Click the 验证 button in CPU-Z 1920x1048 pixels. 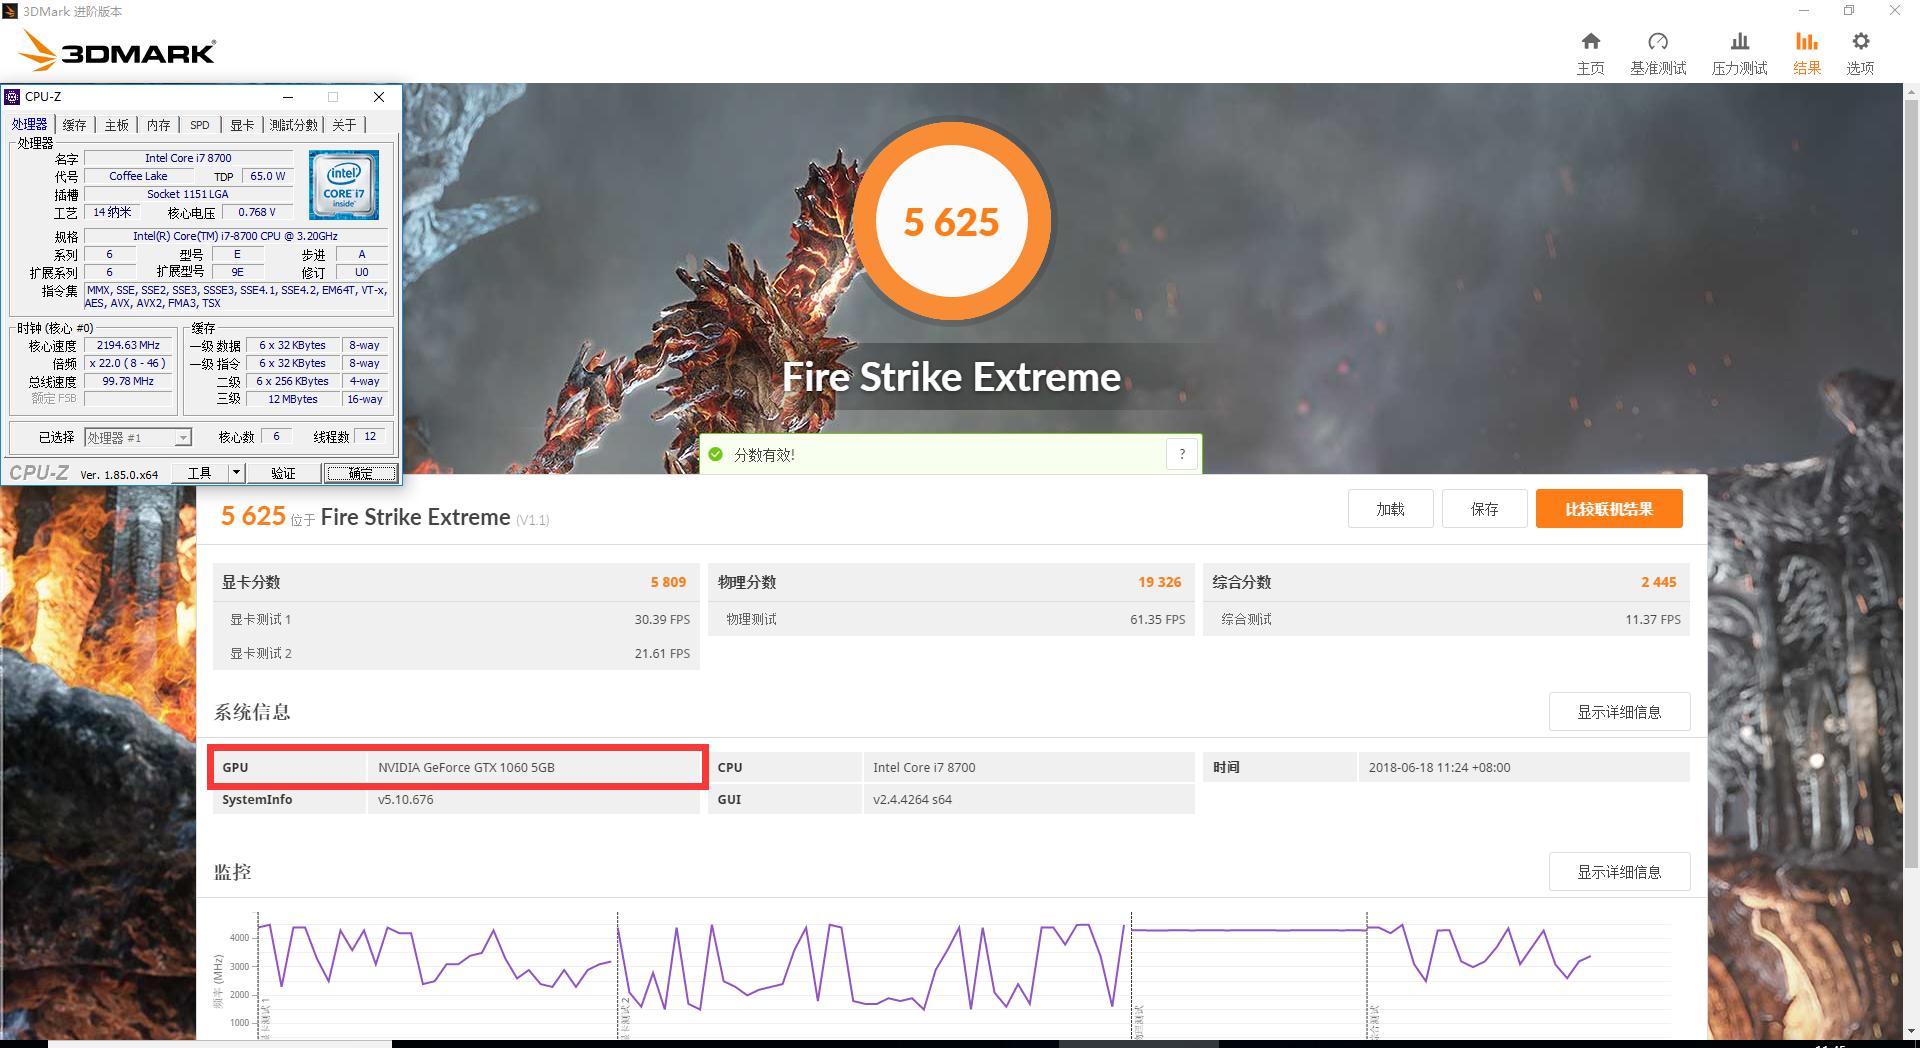[x=285, y=473]
